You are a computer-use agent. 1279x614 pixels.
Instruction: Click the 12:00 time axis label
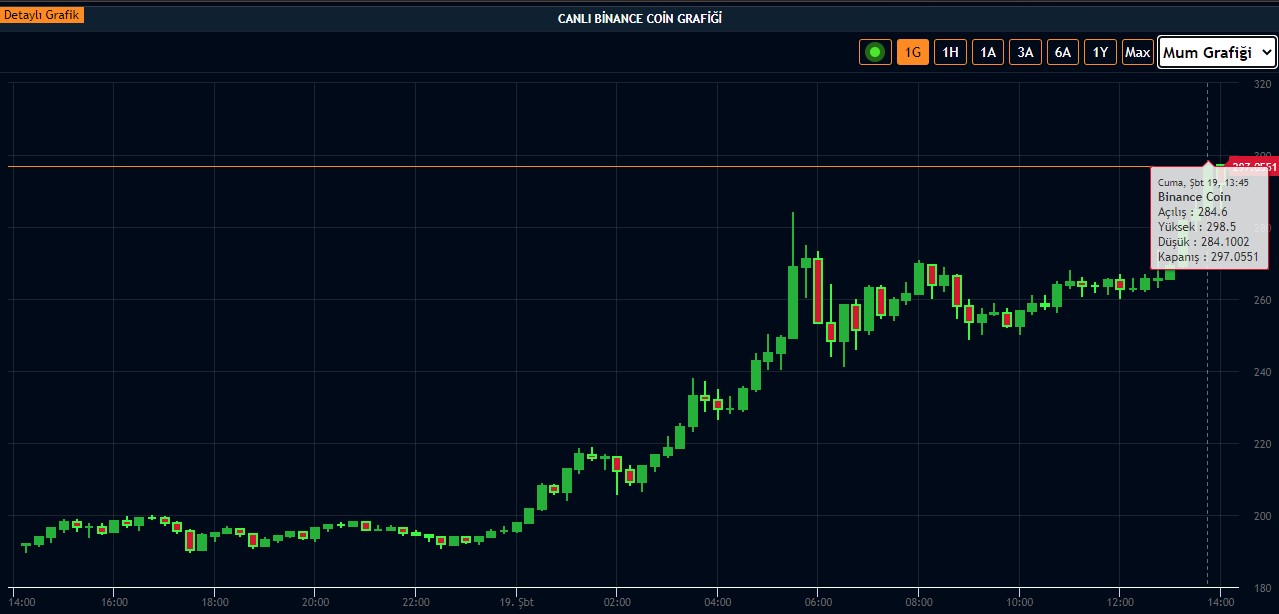click(x=1120, y=602)
